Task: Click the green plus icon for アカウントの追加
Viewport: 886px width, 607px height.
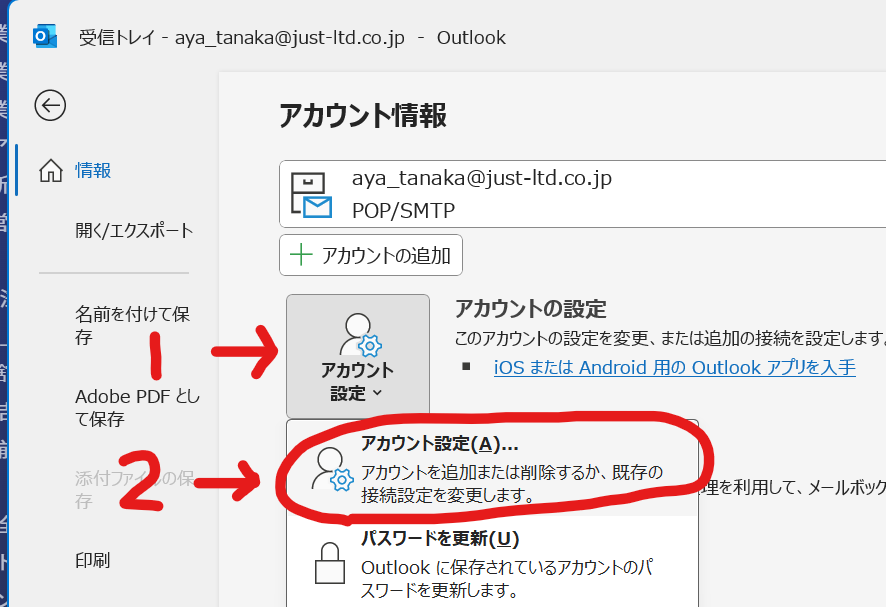Action: (301, 255)
